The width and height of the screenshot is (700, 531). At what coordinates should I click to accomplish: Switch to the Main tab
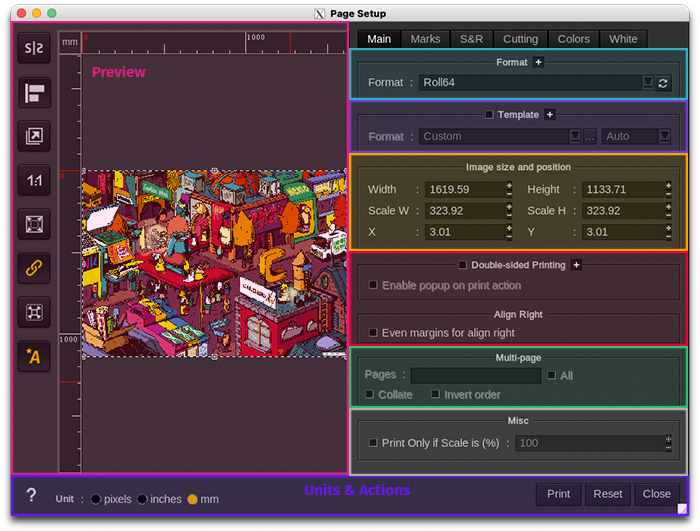379,39
